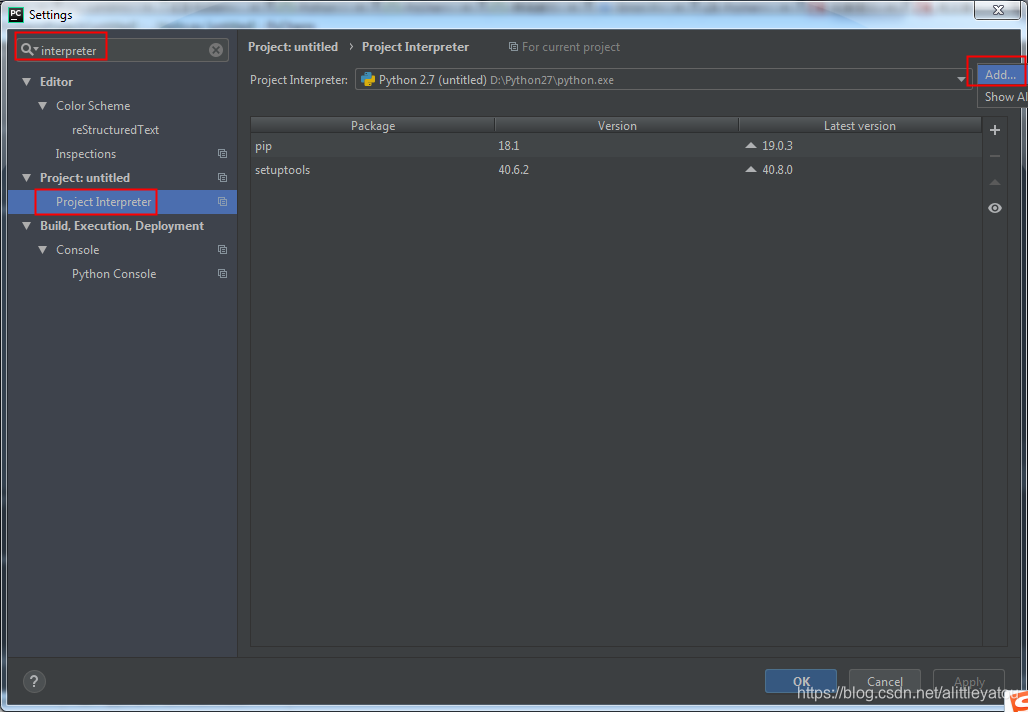Viewport: 1028px width, 712px height.
Task: Click the search magnifier icon
Action: [28, 50]
